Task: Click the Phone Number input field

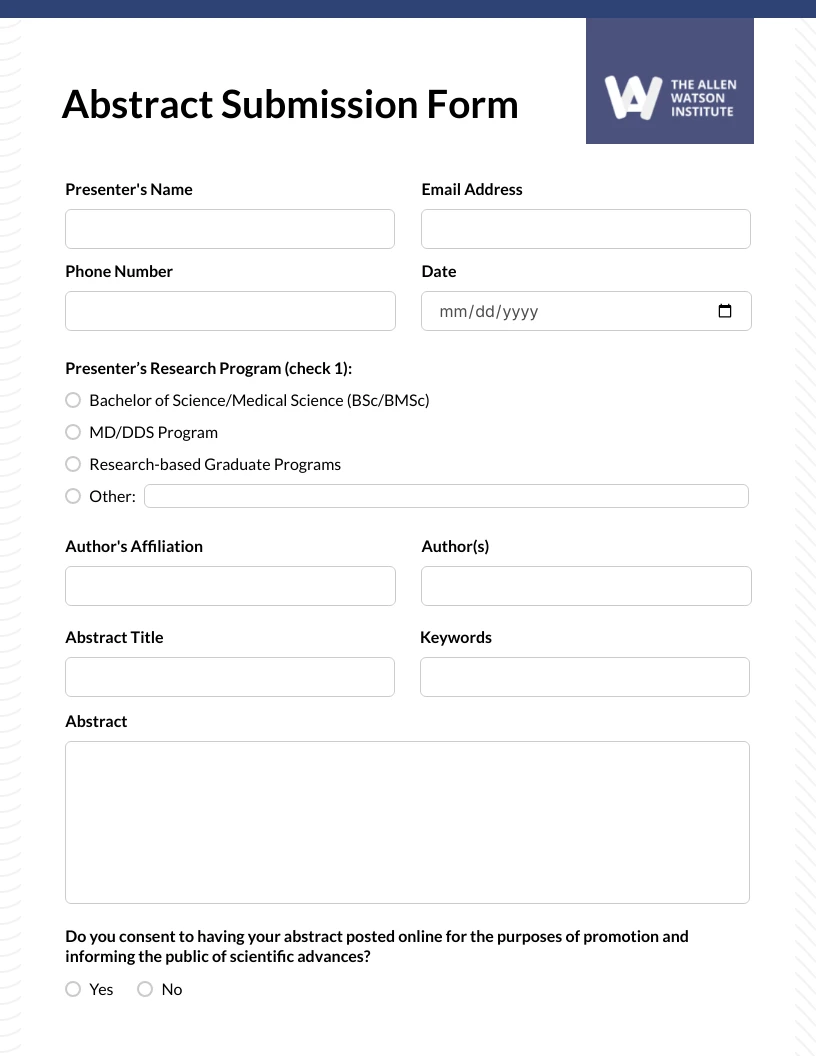Action: [230, 311]
